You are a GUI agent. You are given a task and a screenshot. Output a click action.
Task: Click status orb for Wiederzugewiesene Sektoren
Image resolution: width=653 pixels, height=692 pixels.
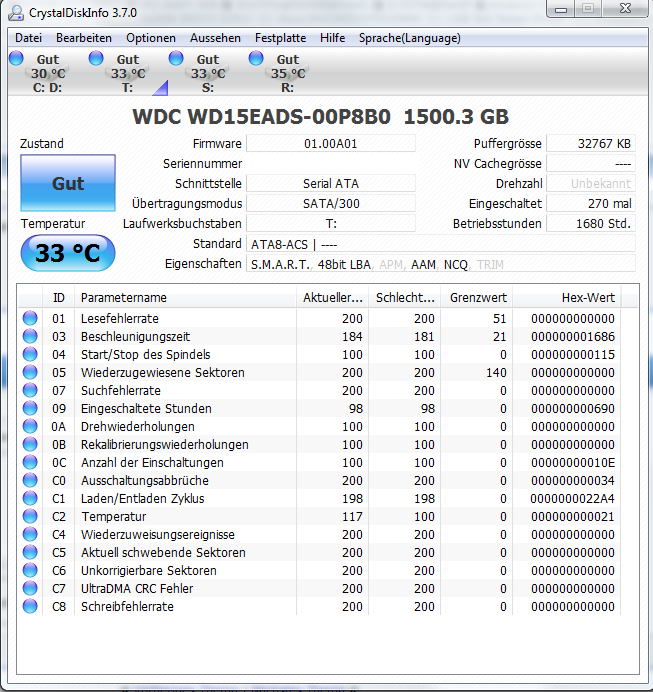pos(30,372)
